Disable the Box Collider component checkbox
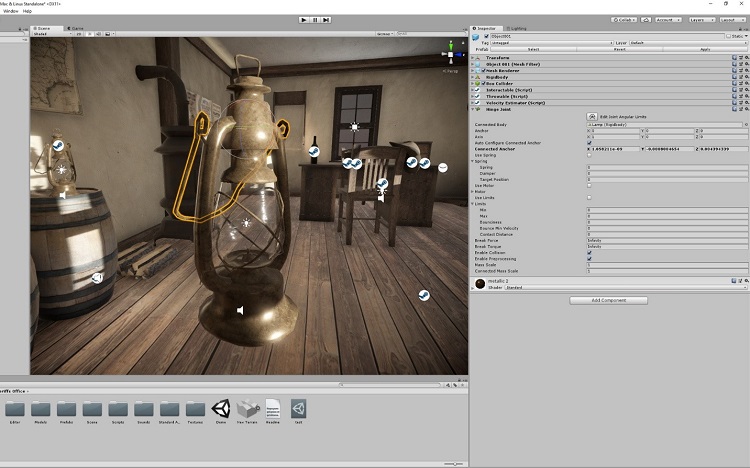The height and width of the screenshot is (468, 750). click(484, 83)
